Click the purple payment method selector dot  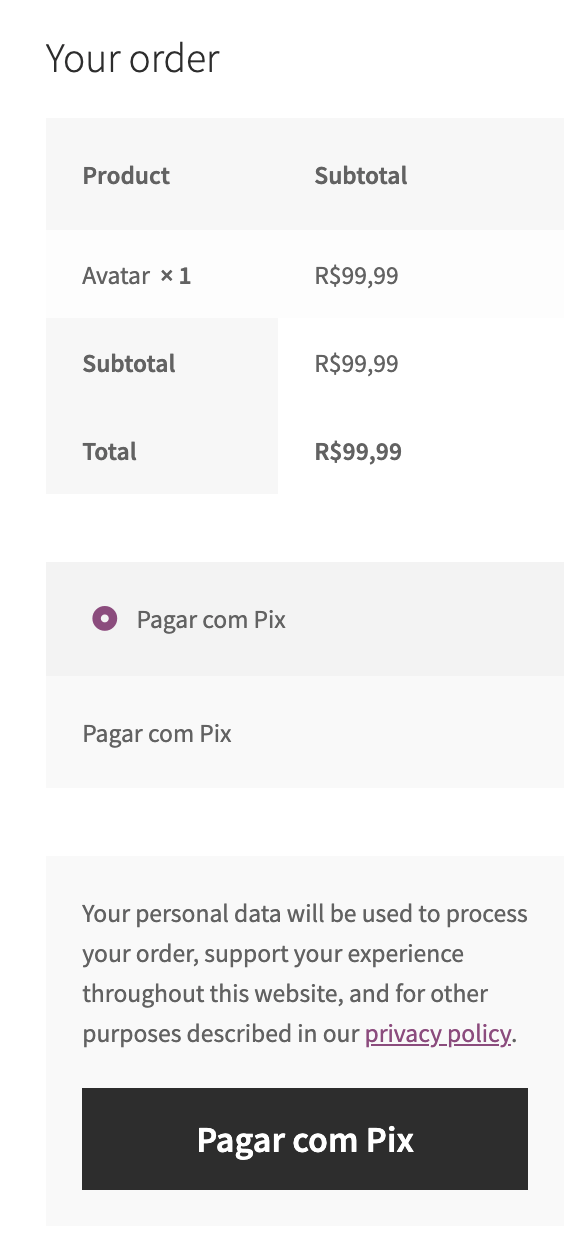(x=105, y=619)
